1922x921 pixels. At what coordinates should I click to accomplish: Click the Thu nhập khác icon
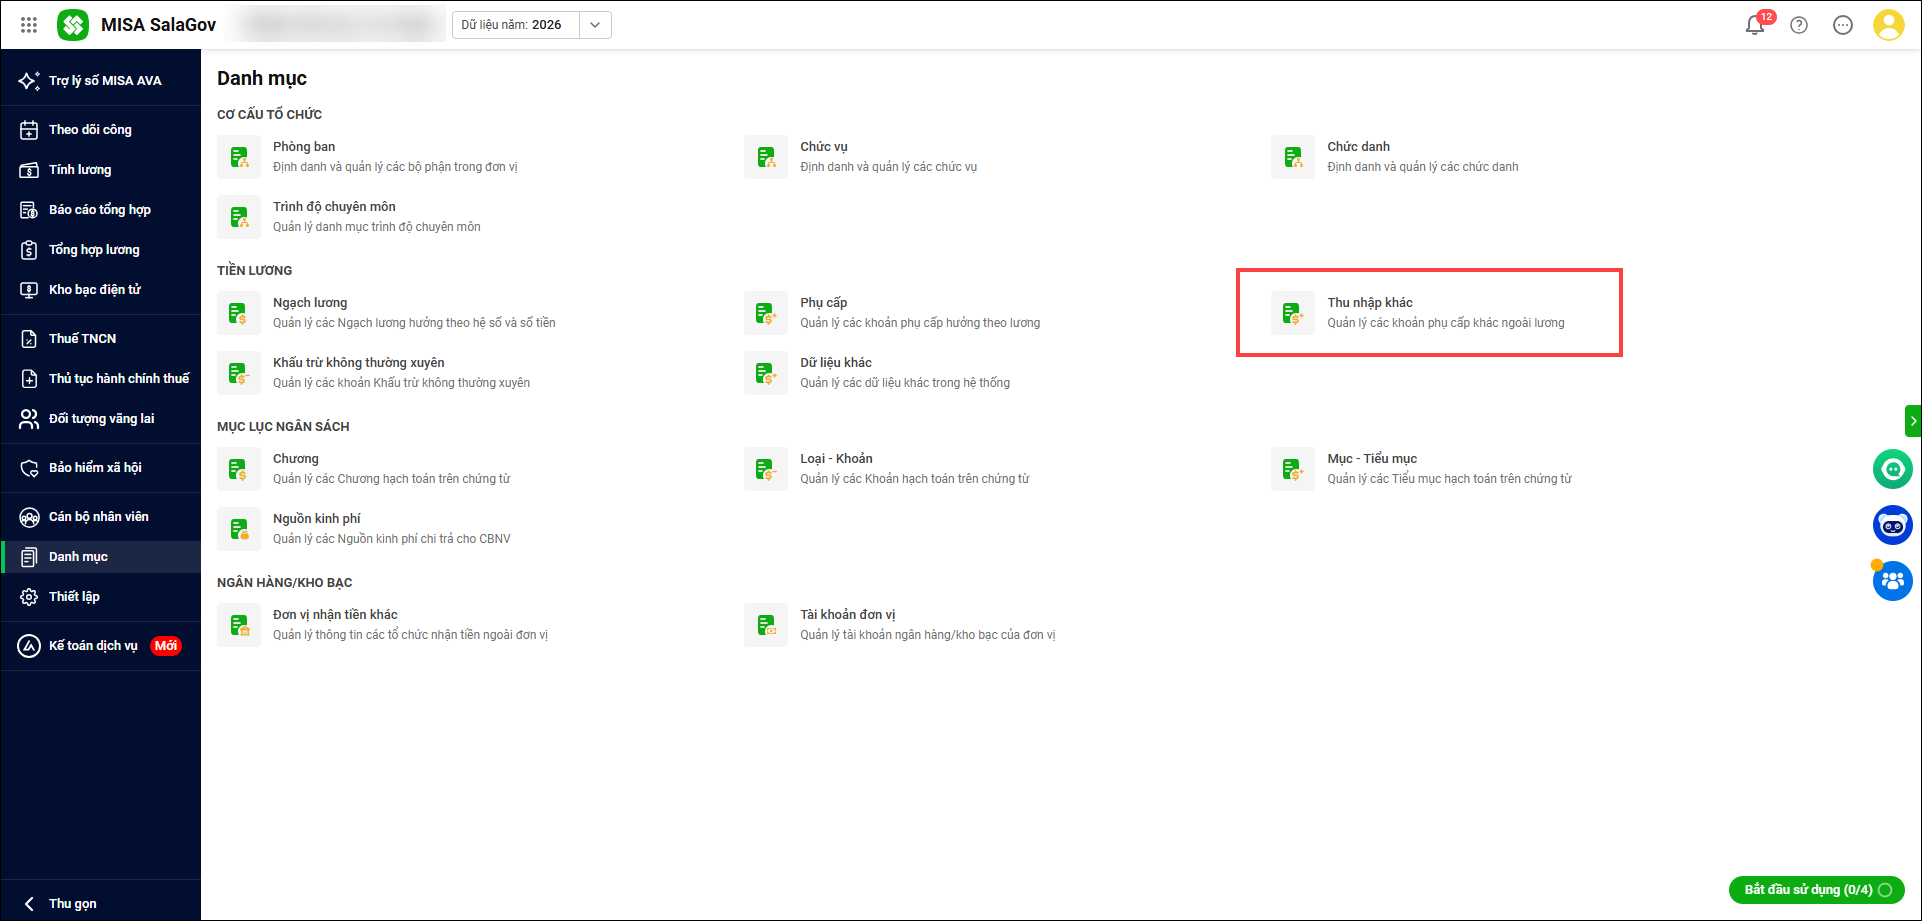pyautogui.click(x=1293, y=313)
